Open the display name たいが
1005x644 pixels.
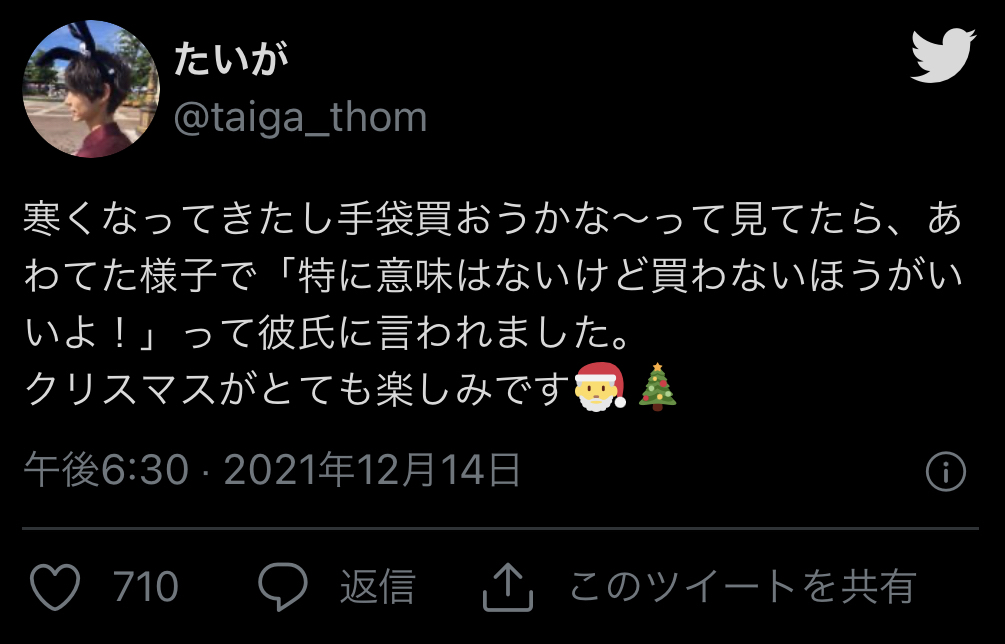pos(231,59)
